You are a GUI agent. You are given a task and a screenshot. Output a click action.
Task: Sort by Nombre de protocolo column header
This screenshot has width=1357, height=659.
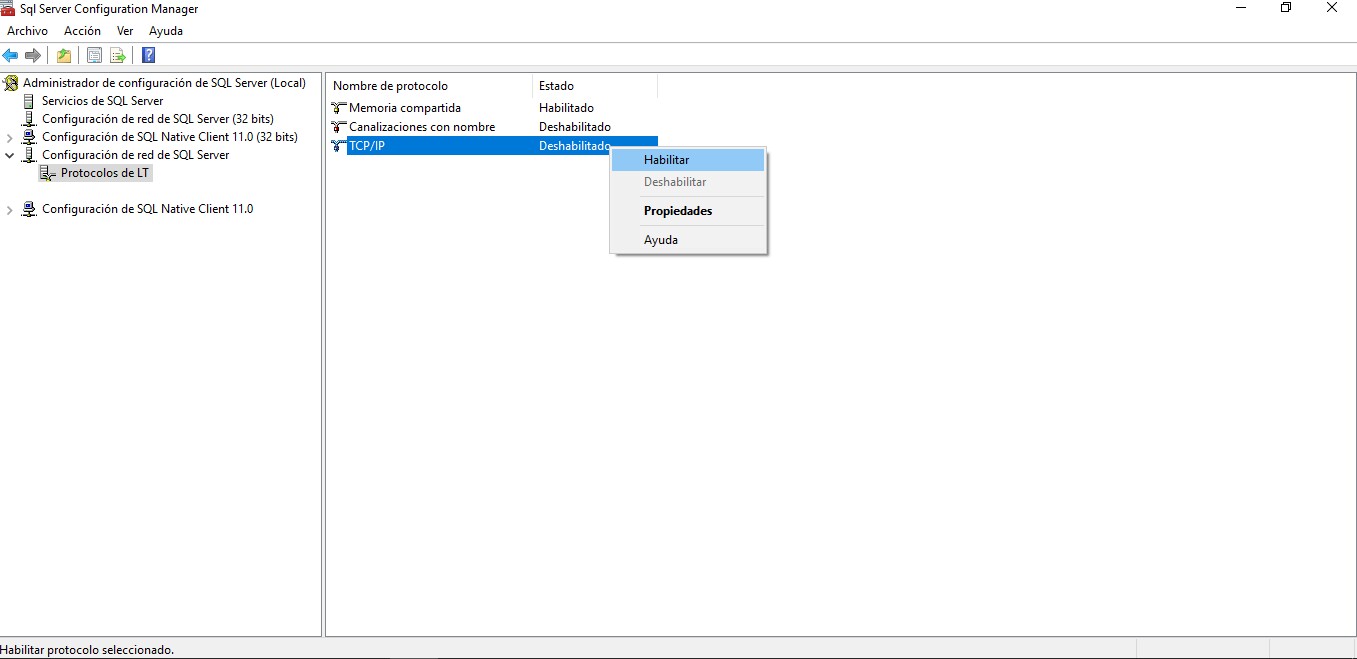coord(430,86)
